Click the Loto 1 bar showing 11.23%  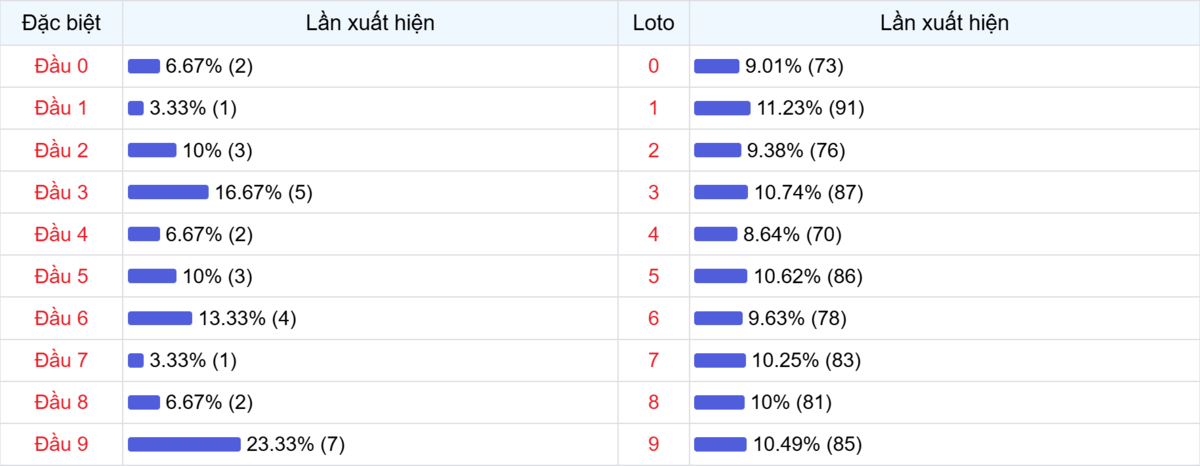click(722, 108)
